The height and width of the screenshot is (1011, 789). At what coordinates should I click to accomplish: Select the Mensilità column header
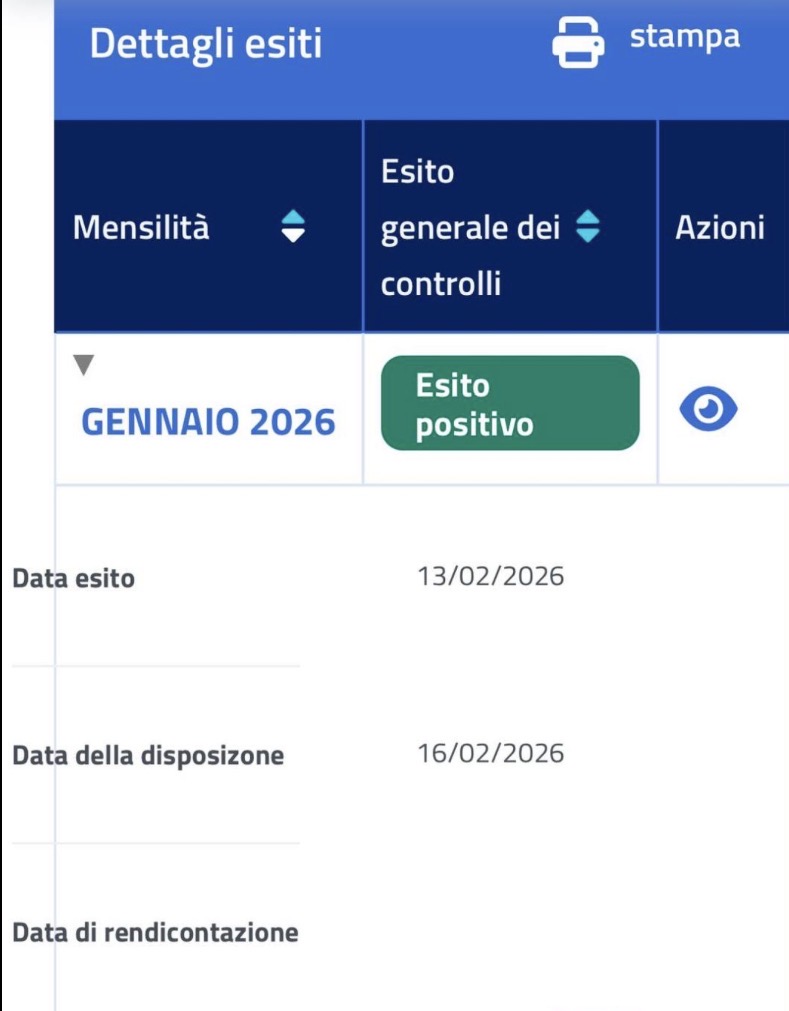(x=141, y=228)
